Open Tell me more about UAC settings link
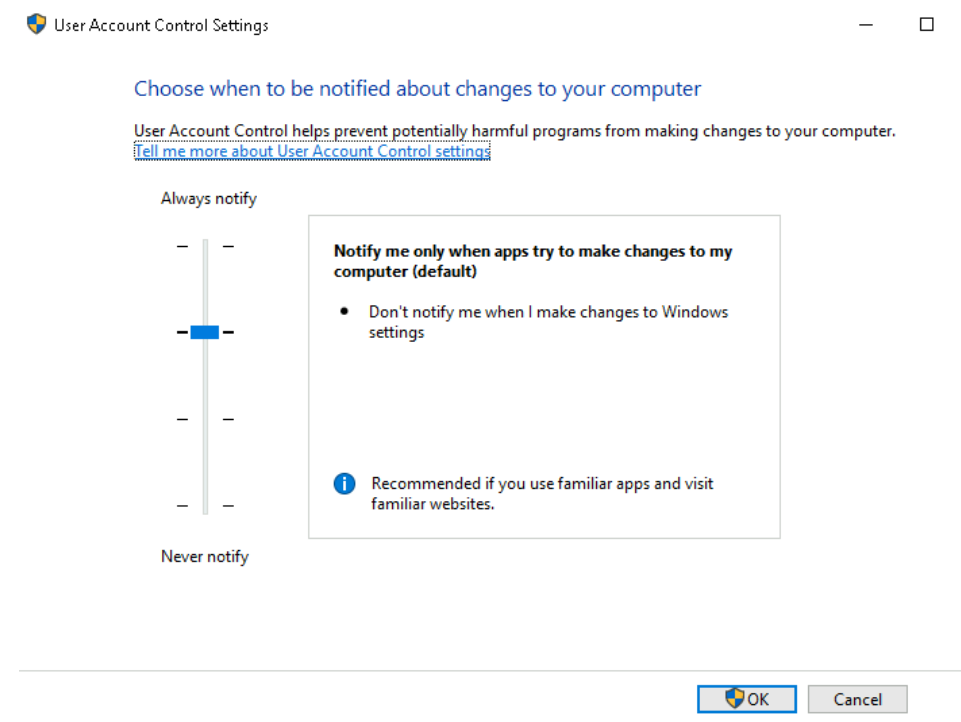Image resolution: width=961 pixels, height=722 pixels. (312, 152)
